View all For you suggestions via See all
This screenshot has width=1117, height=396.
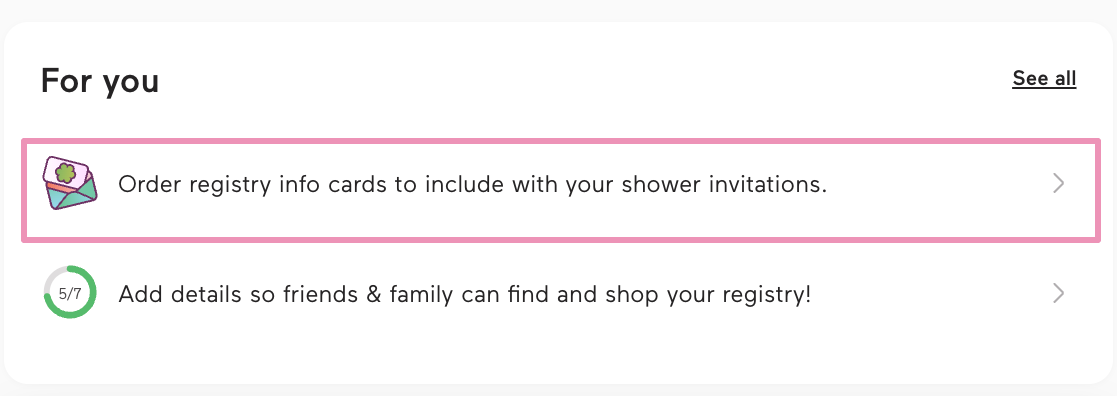(1044, 78)
